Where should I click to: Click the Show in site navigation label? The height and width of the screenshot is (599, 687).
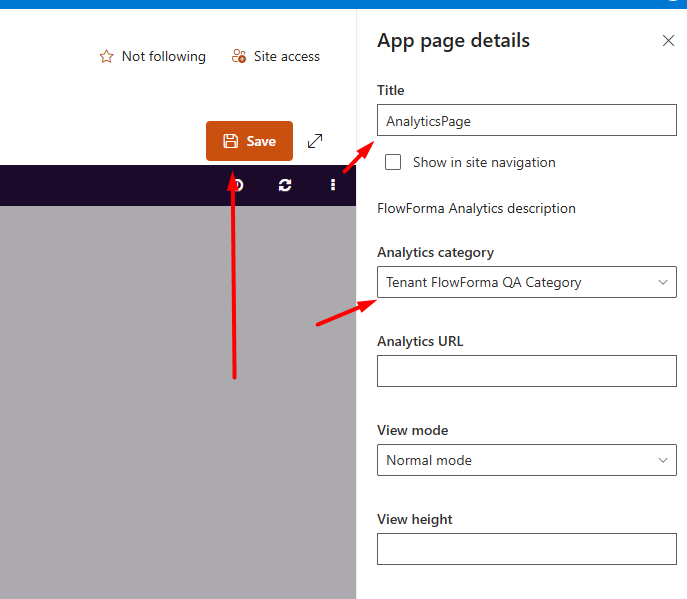point(484,163)
